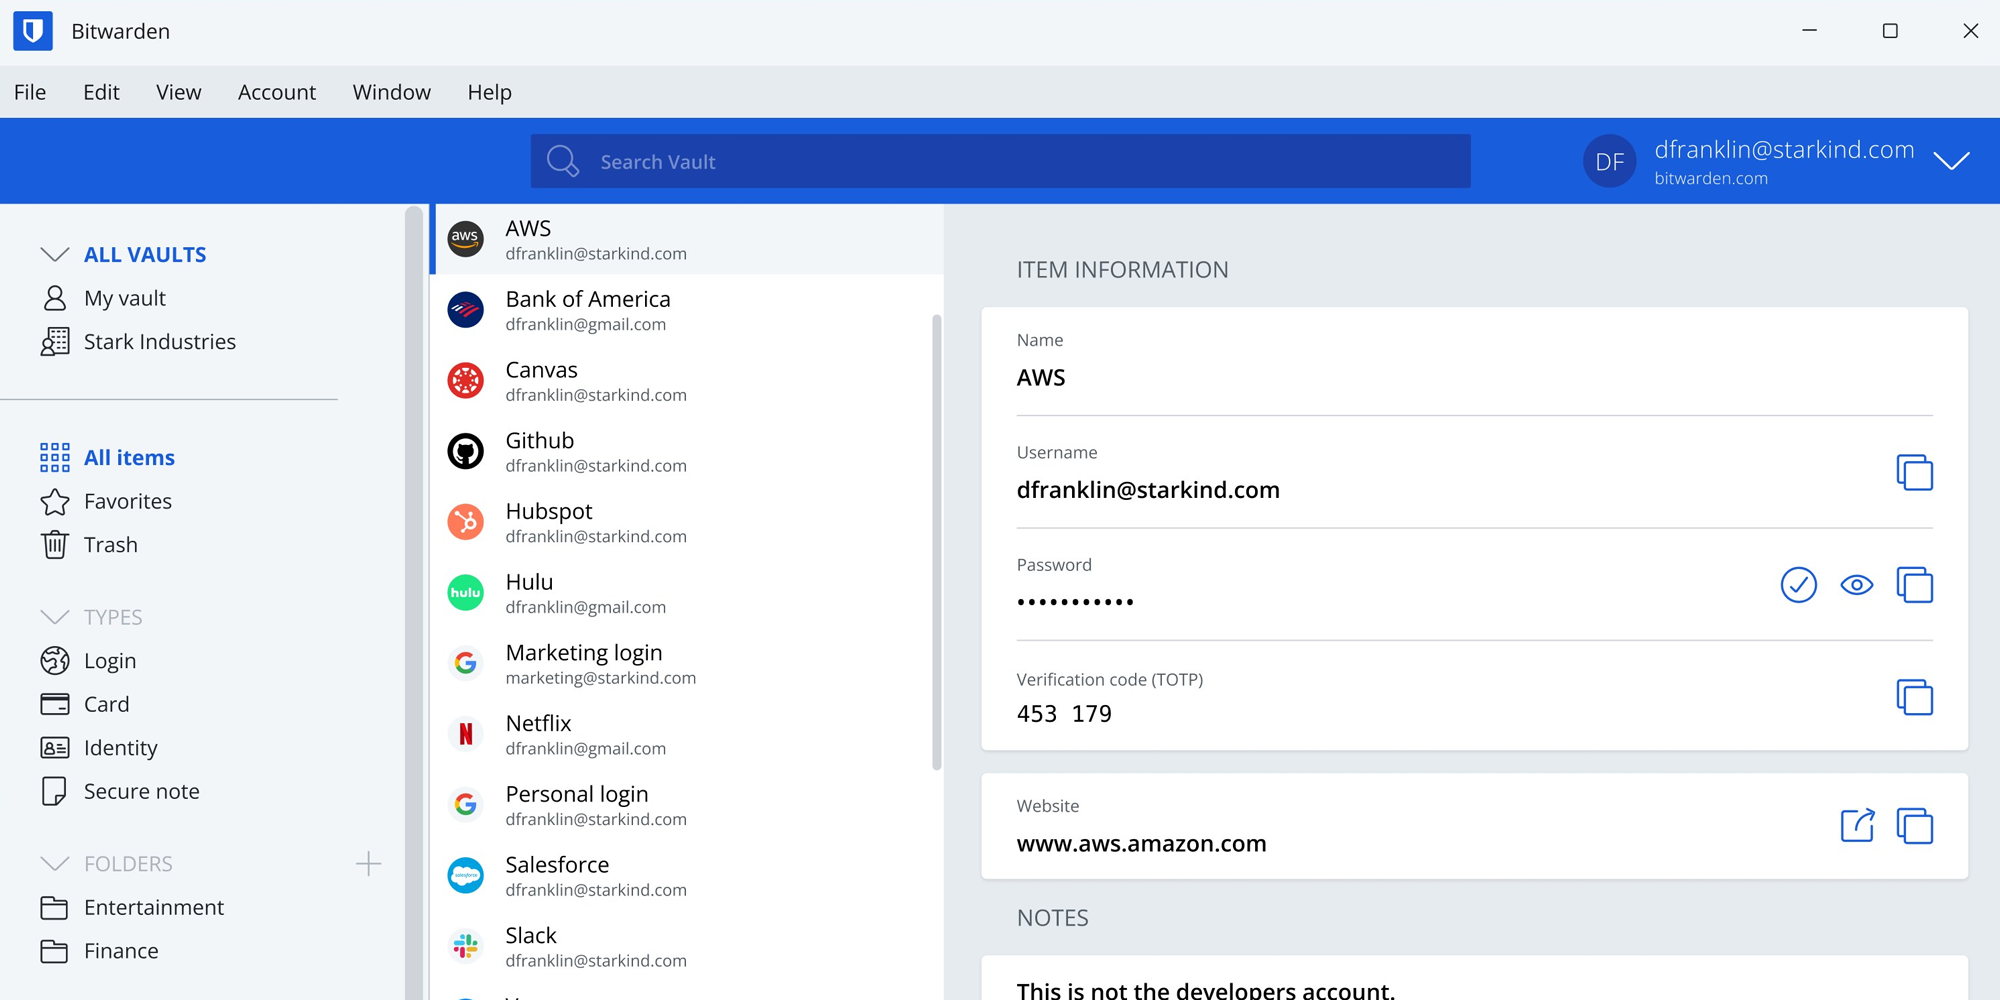
Task: Click the 453 179 verification code
Action: (1064, 714)
